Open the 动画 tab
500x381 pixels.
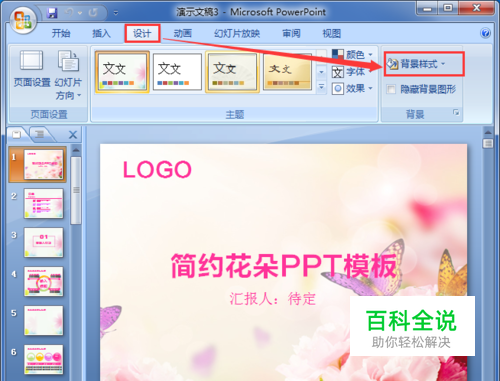point(183,33)
